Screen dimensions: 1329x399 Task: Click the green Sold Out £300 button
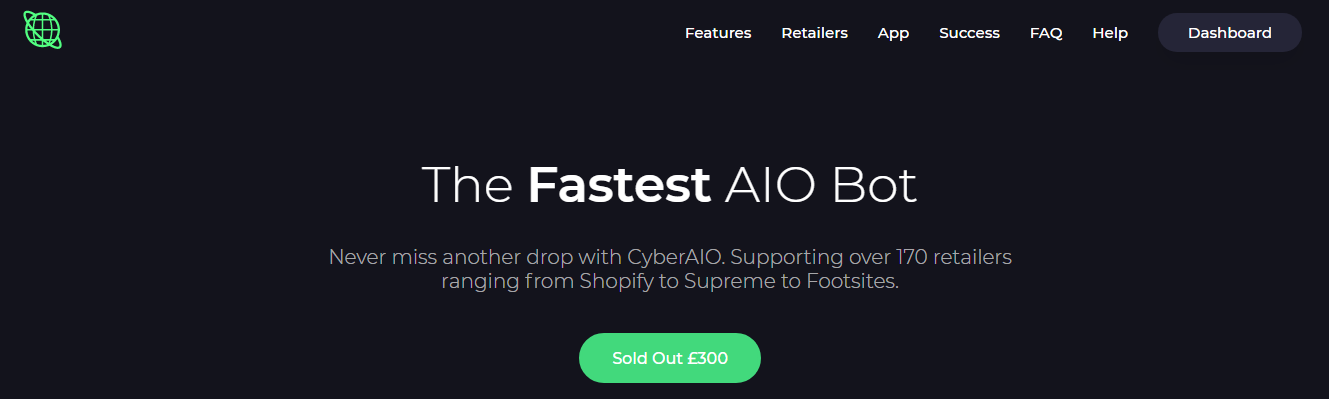[x=670, y=358]
